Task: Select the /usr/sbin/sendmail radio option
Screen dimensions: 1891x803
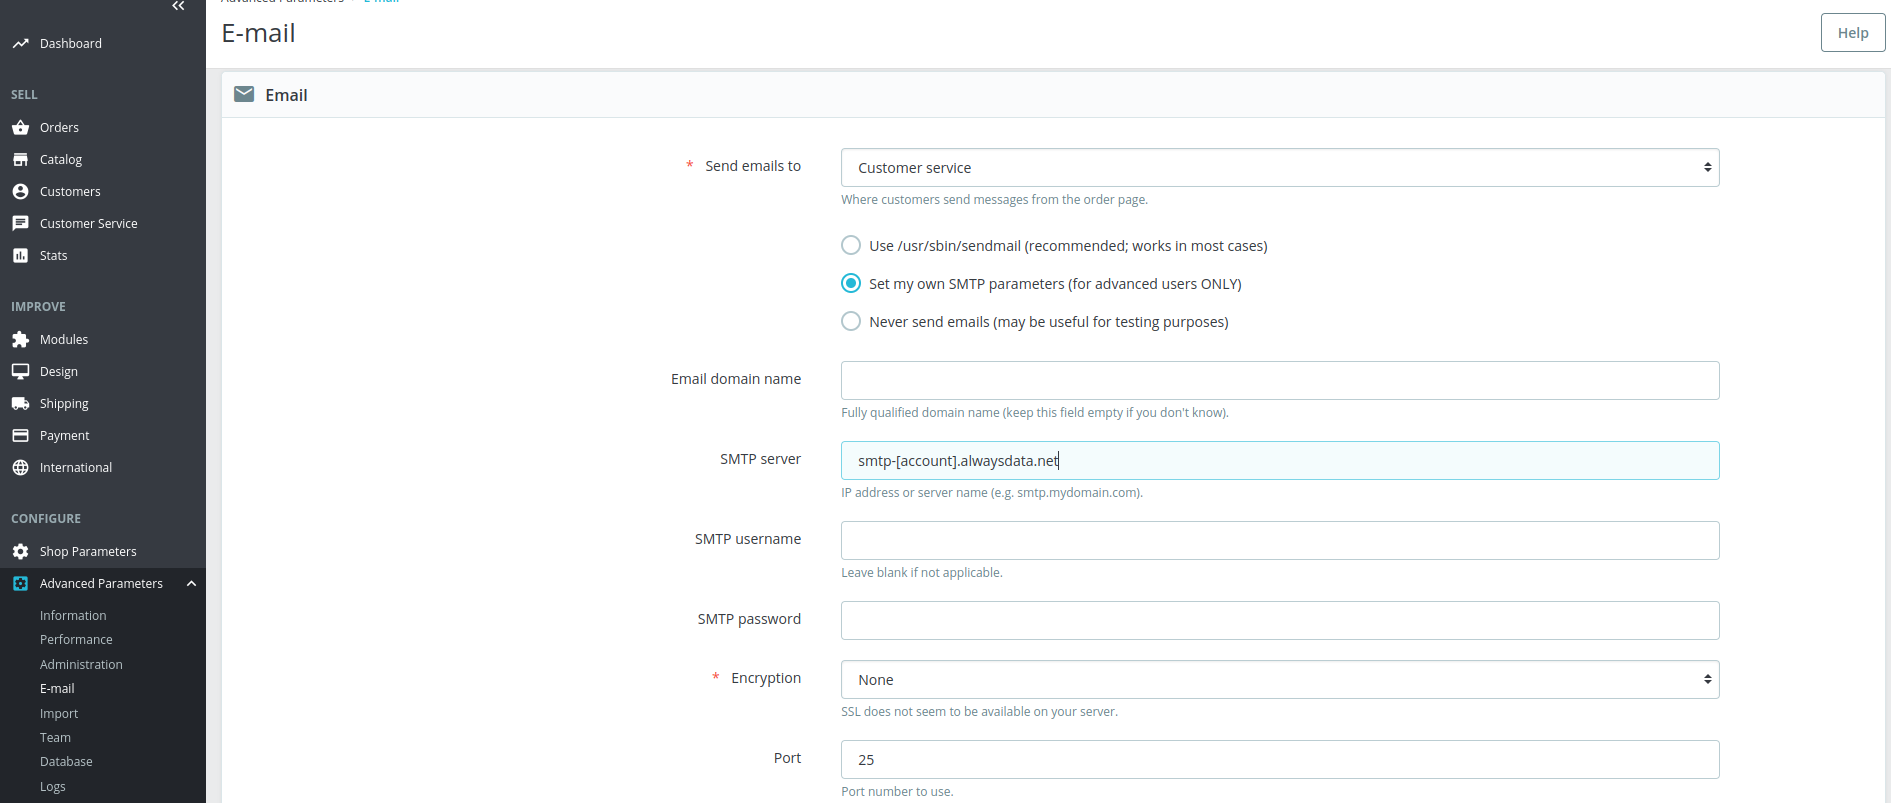Action: 851,246
